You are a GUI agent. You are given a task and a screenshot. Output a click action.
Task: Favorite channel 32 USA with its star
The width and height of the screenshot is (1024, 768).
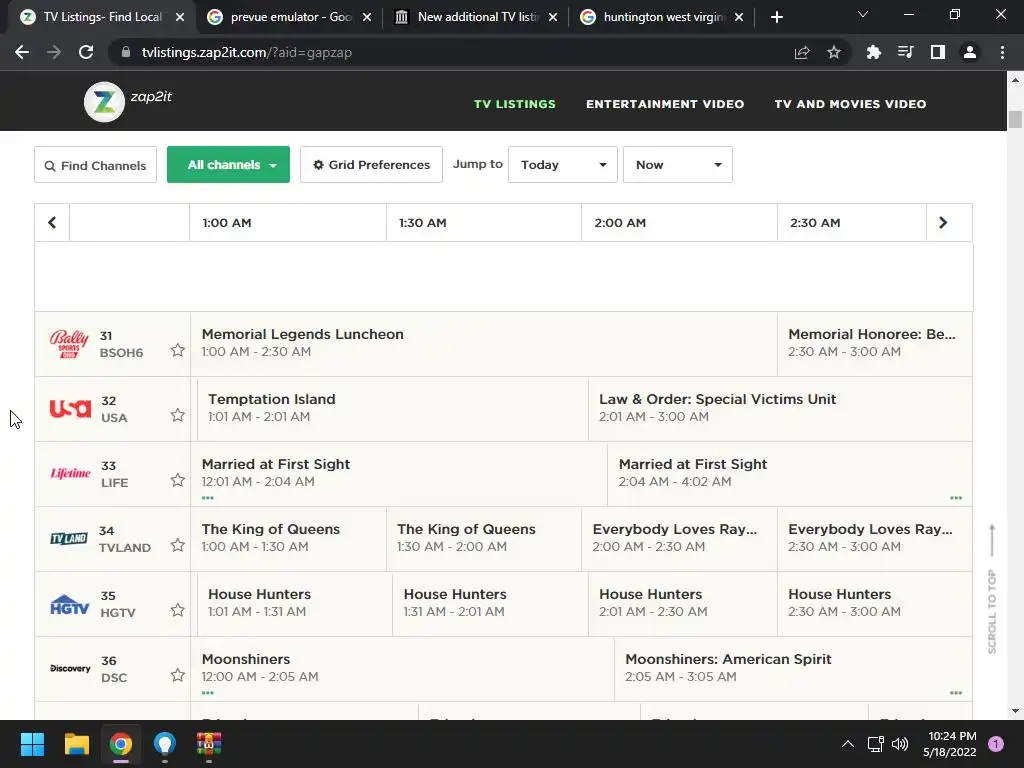(x=178, y=415)
